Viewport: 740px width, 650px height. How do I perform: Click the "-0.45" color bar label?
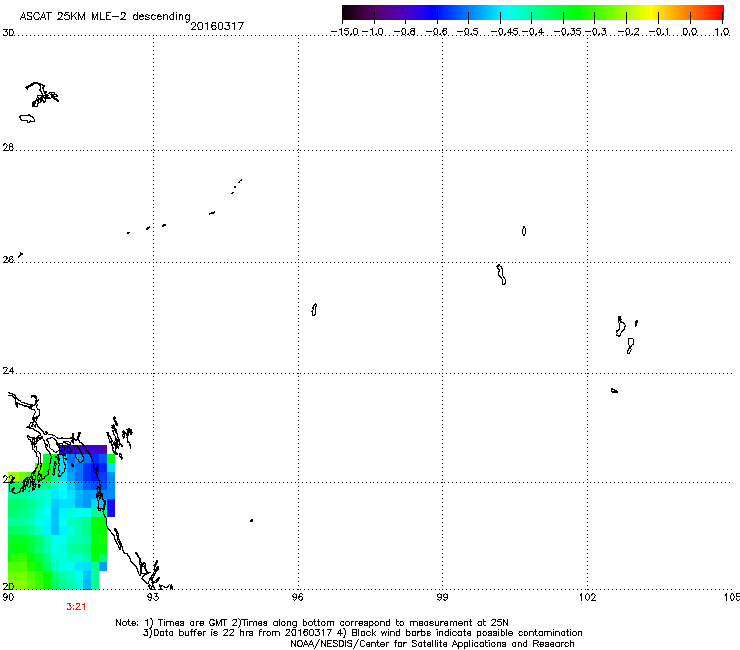click(x=504, y=32)
